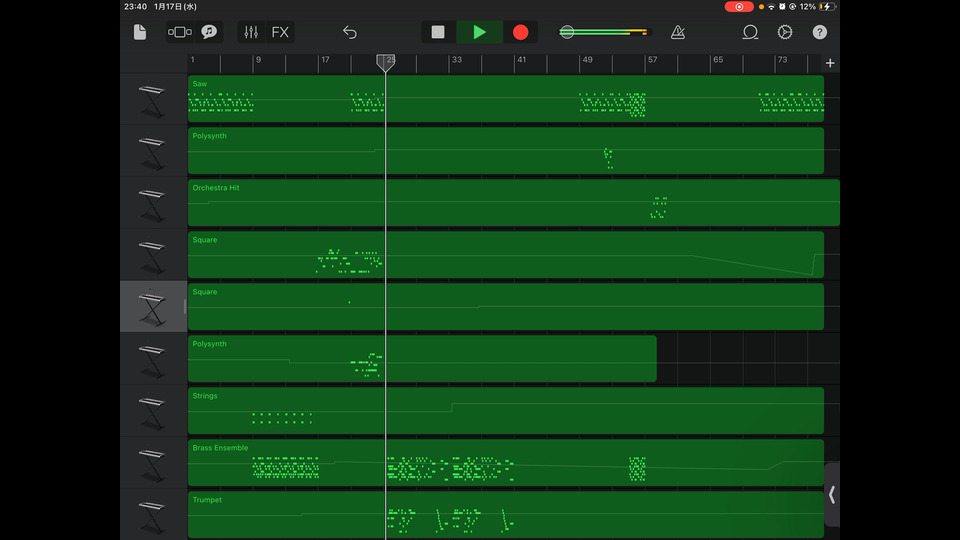960x540 pixels.
Task: Tap bar 57 on the ruler
Action: click(653, 59)
